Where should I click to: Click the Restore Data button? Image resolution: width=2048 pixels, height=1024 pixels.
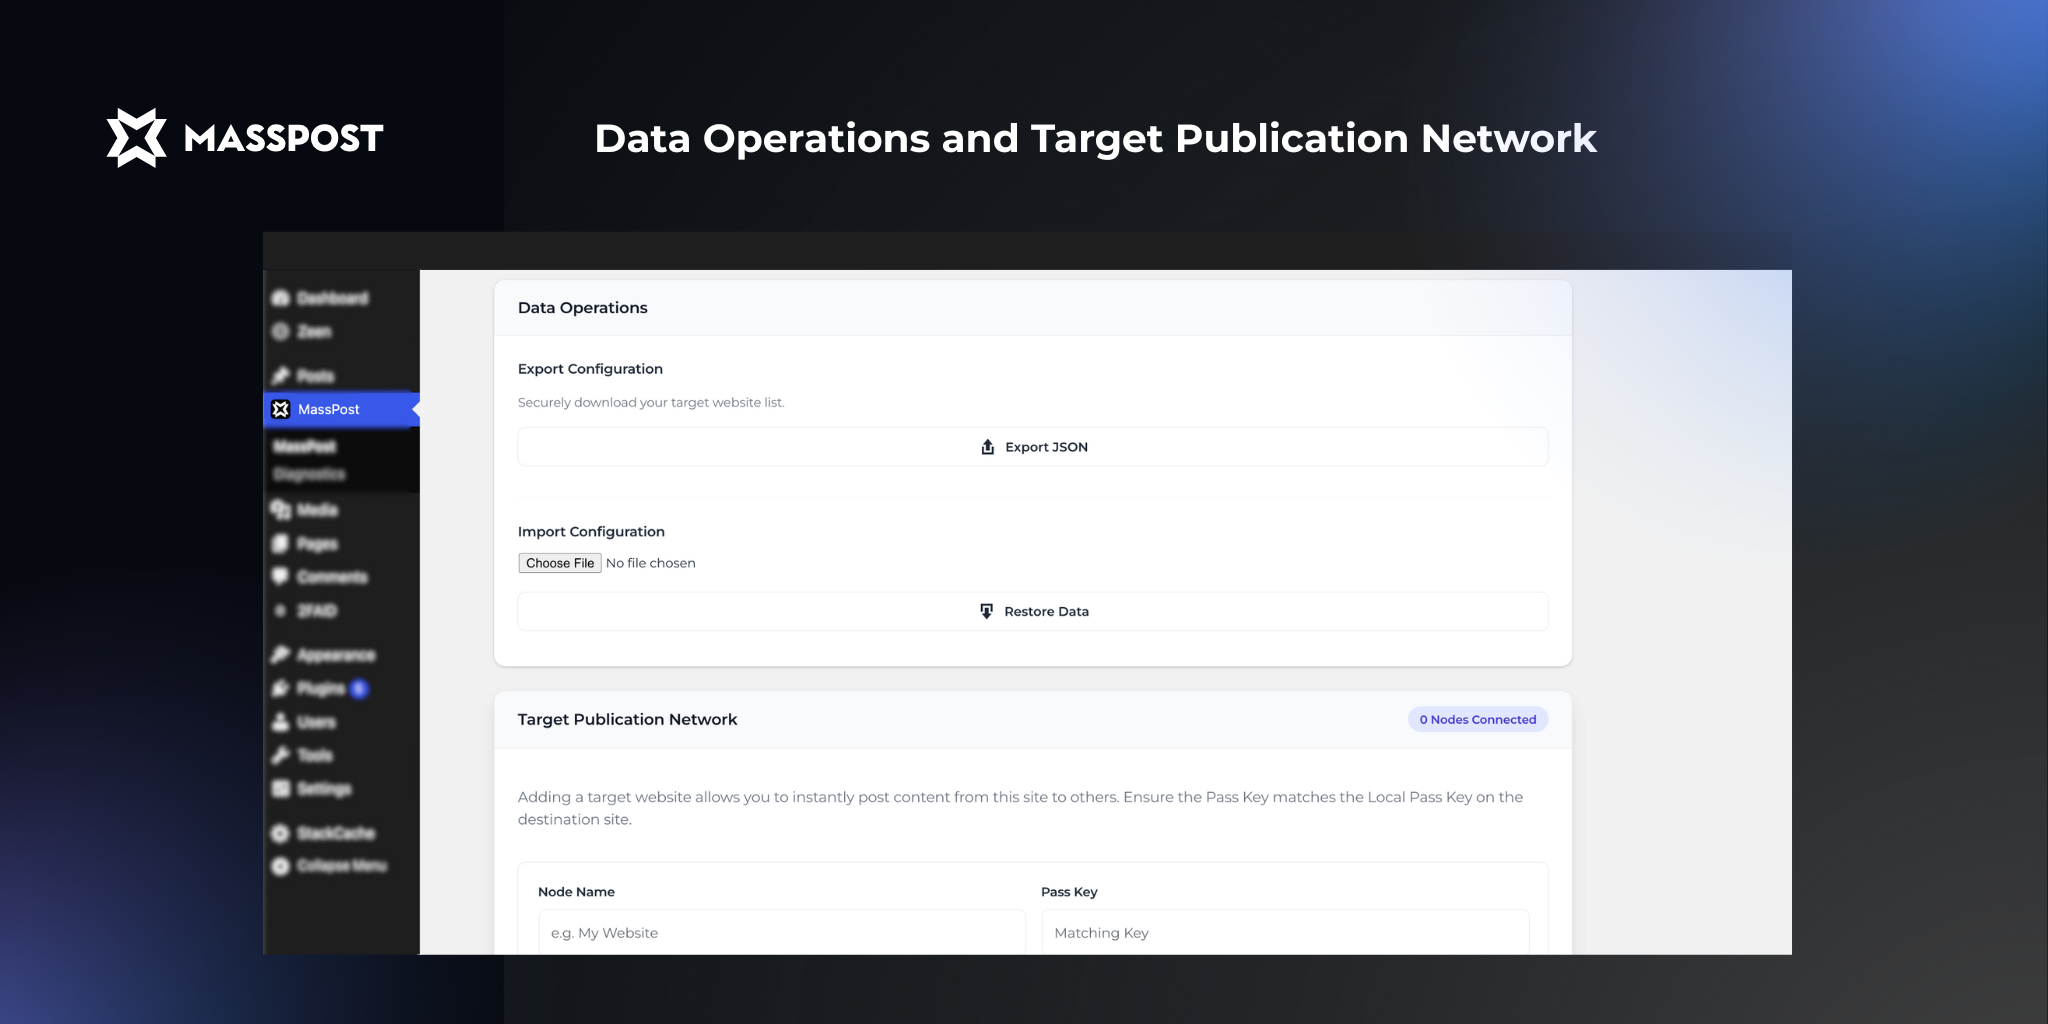(1032, 611)
